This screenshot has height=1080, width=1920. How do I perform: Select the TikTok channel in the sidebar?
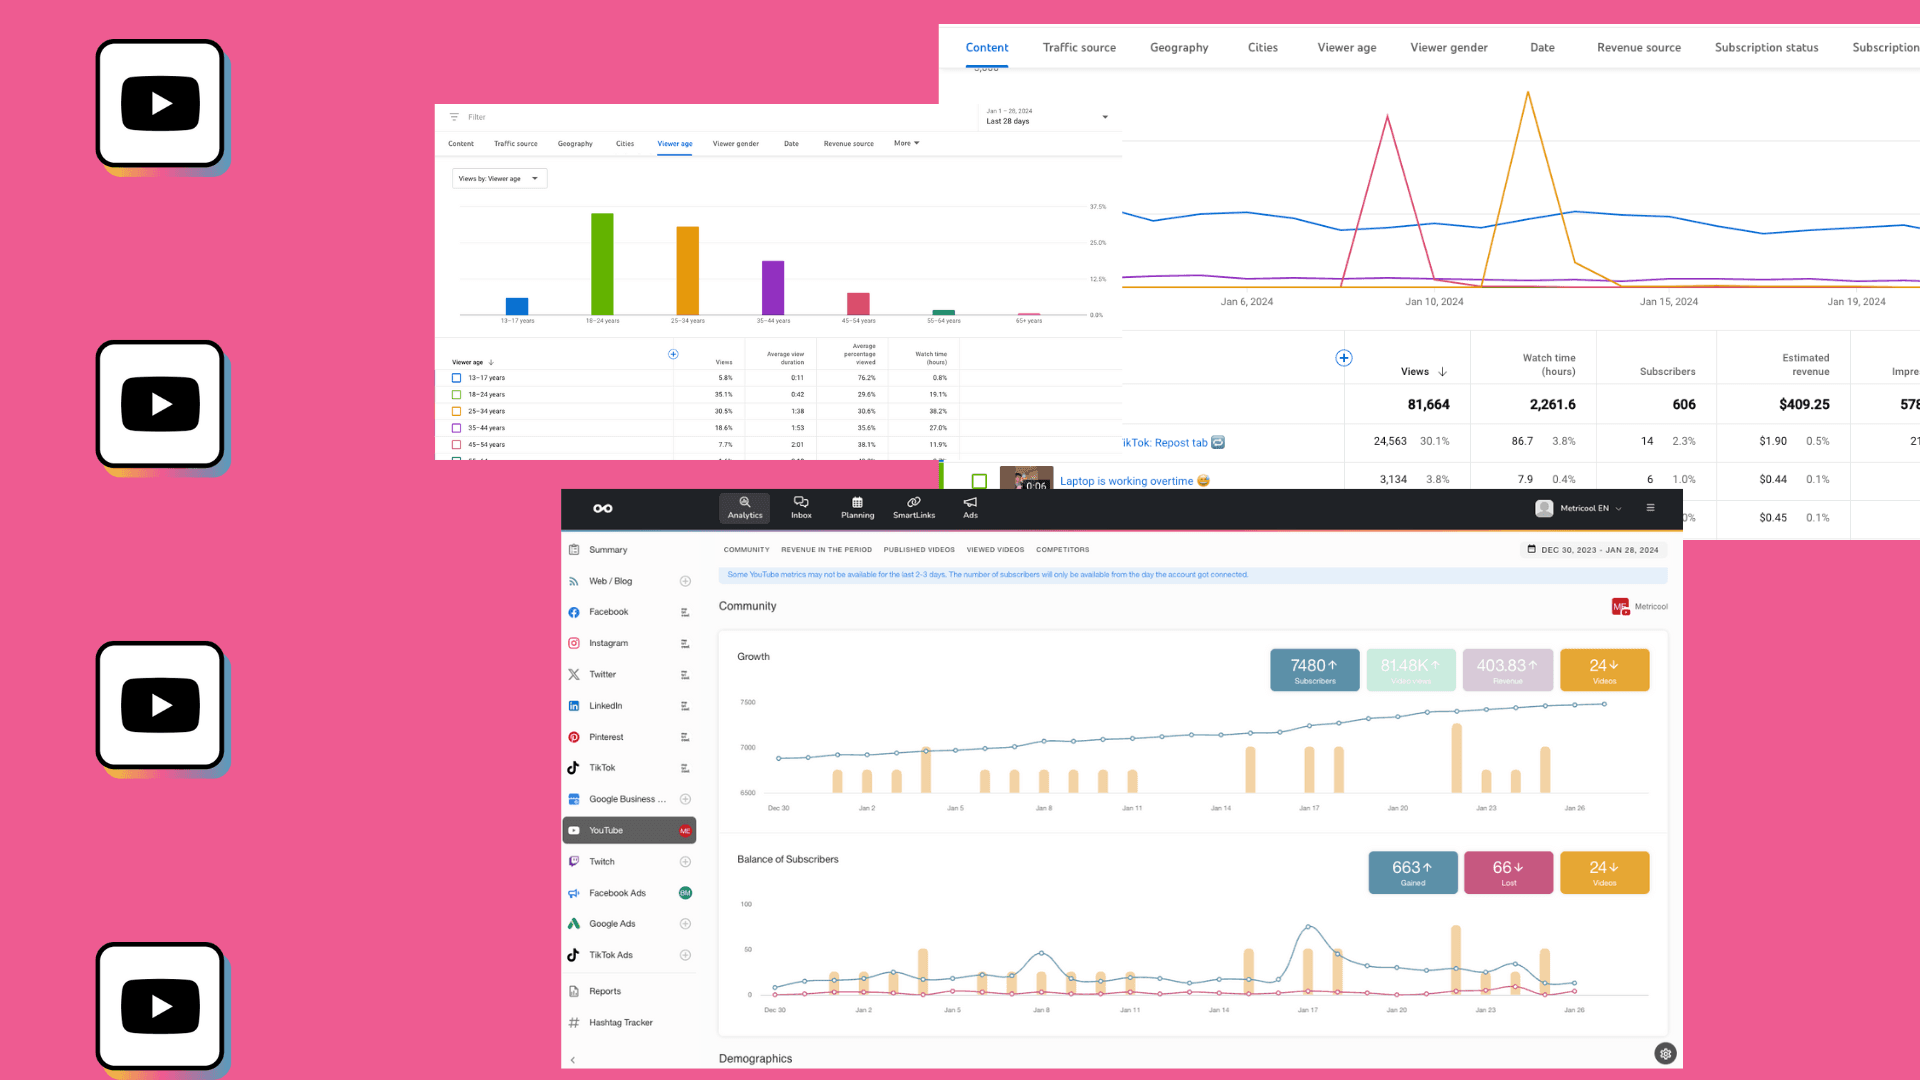[603, 767]
